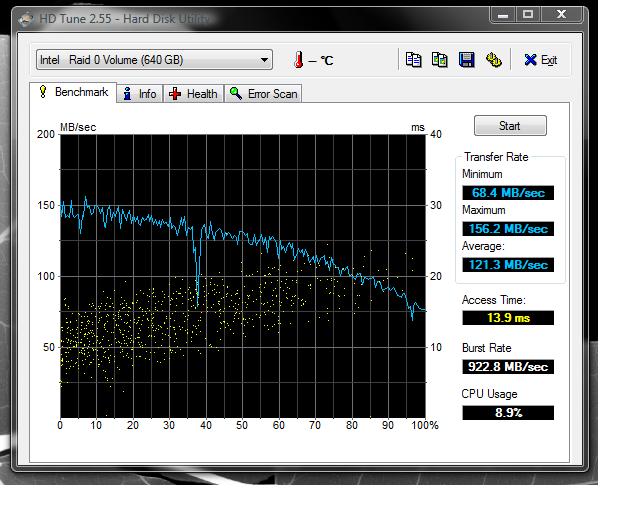
Task: Click the ms axis label above the graph
Action: [418, 127]
